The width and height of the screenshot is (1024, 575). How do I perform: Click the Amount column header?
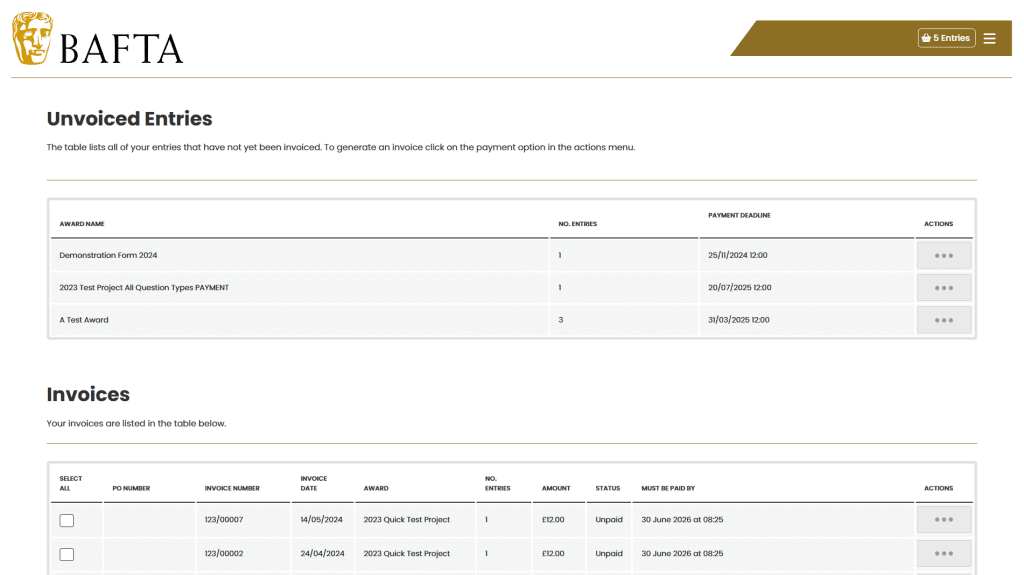(556, 488)
